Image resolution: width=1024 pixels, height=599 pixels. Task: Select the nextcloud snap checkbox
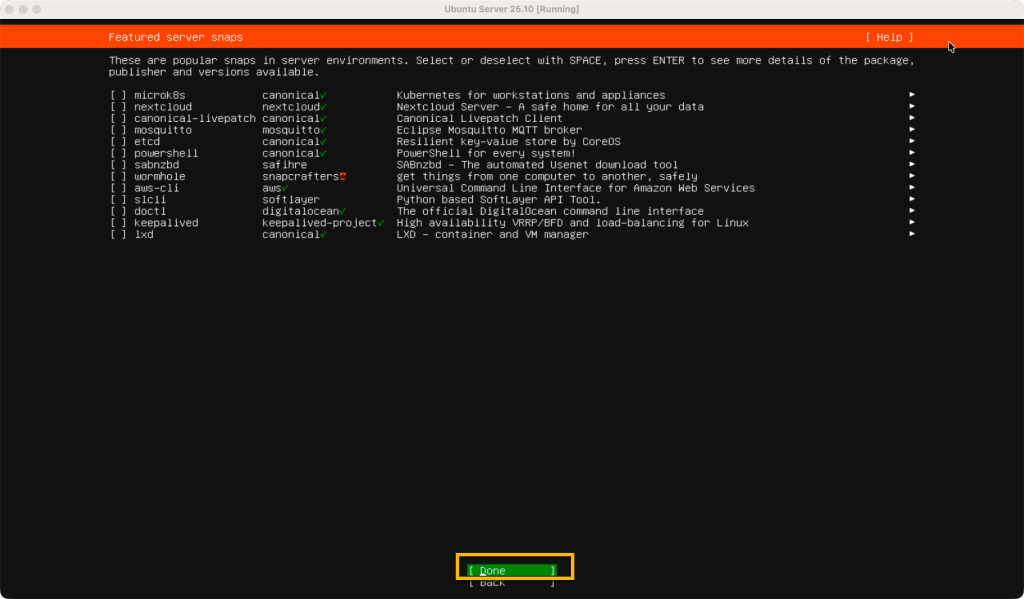119,107
